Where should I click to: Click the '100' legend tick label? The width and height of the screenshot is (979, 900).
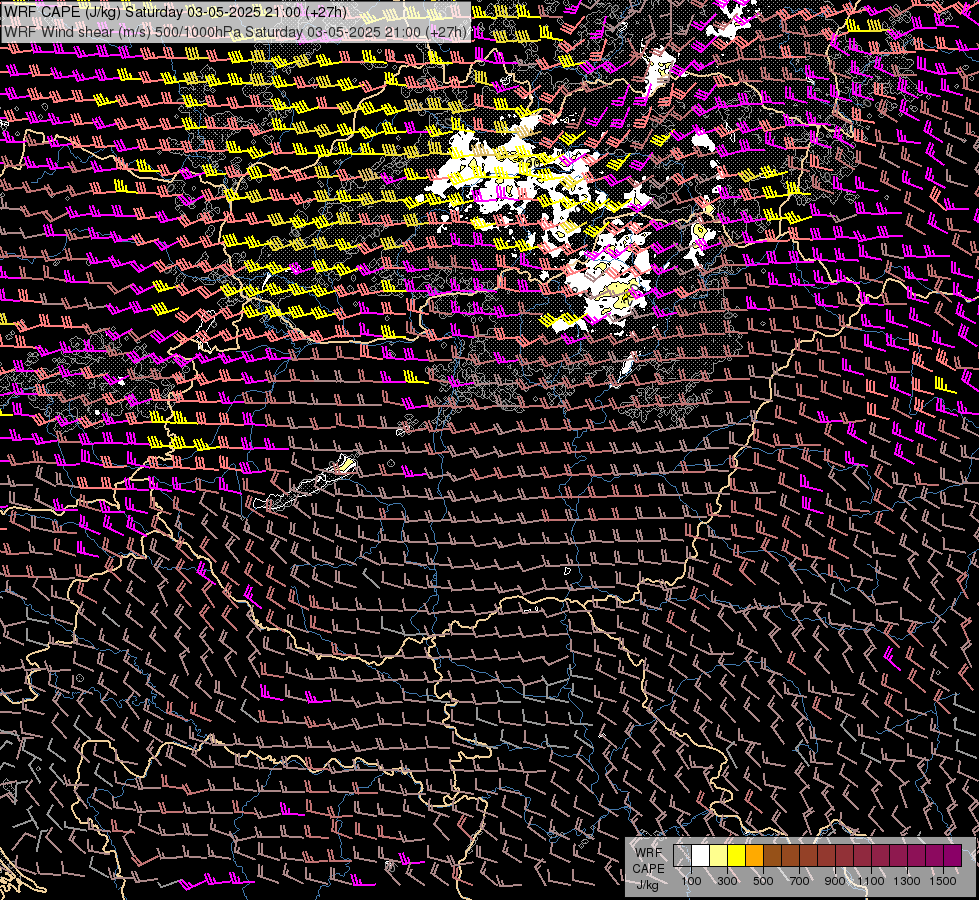[691, 881]
